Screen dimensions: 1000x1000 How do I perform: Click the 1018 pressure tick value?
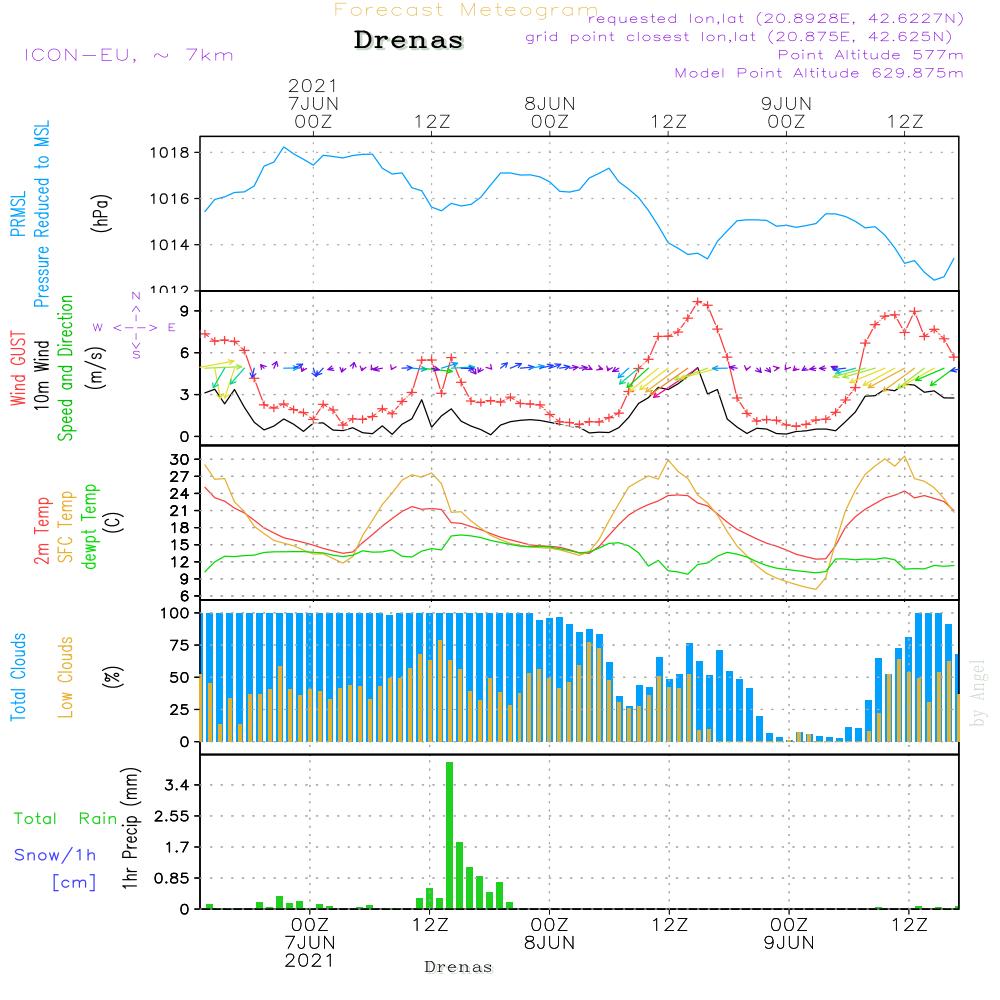click(170, 152)
